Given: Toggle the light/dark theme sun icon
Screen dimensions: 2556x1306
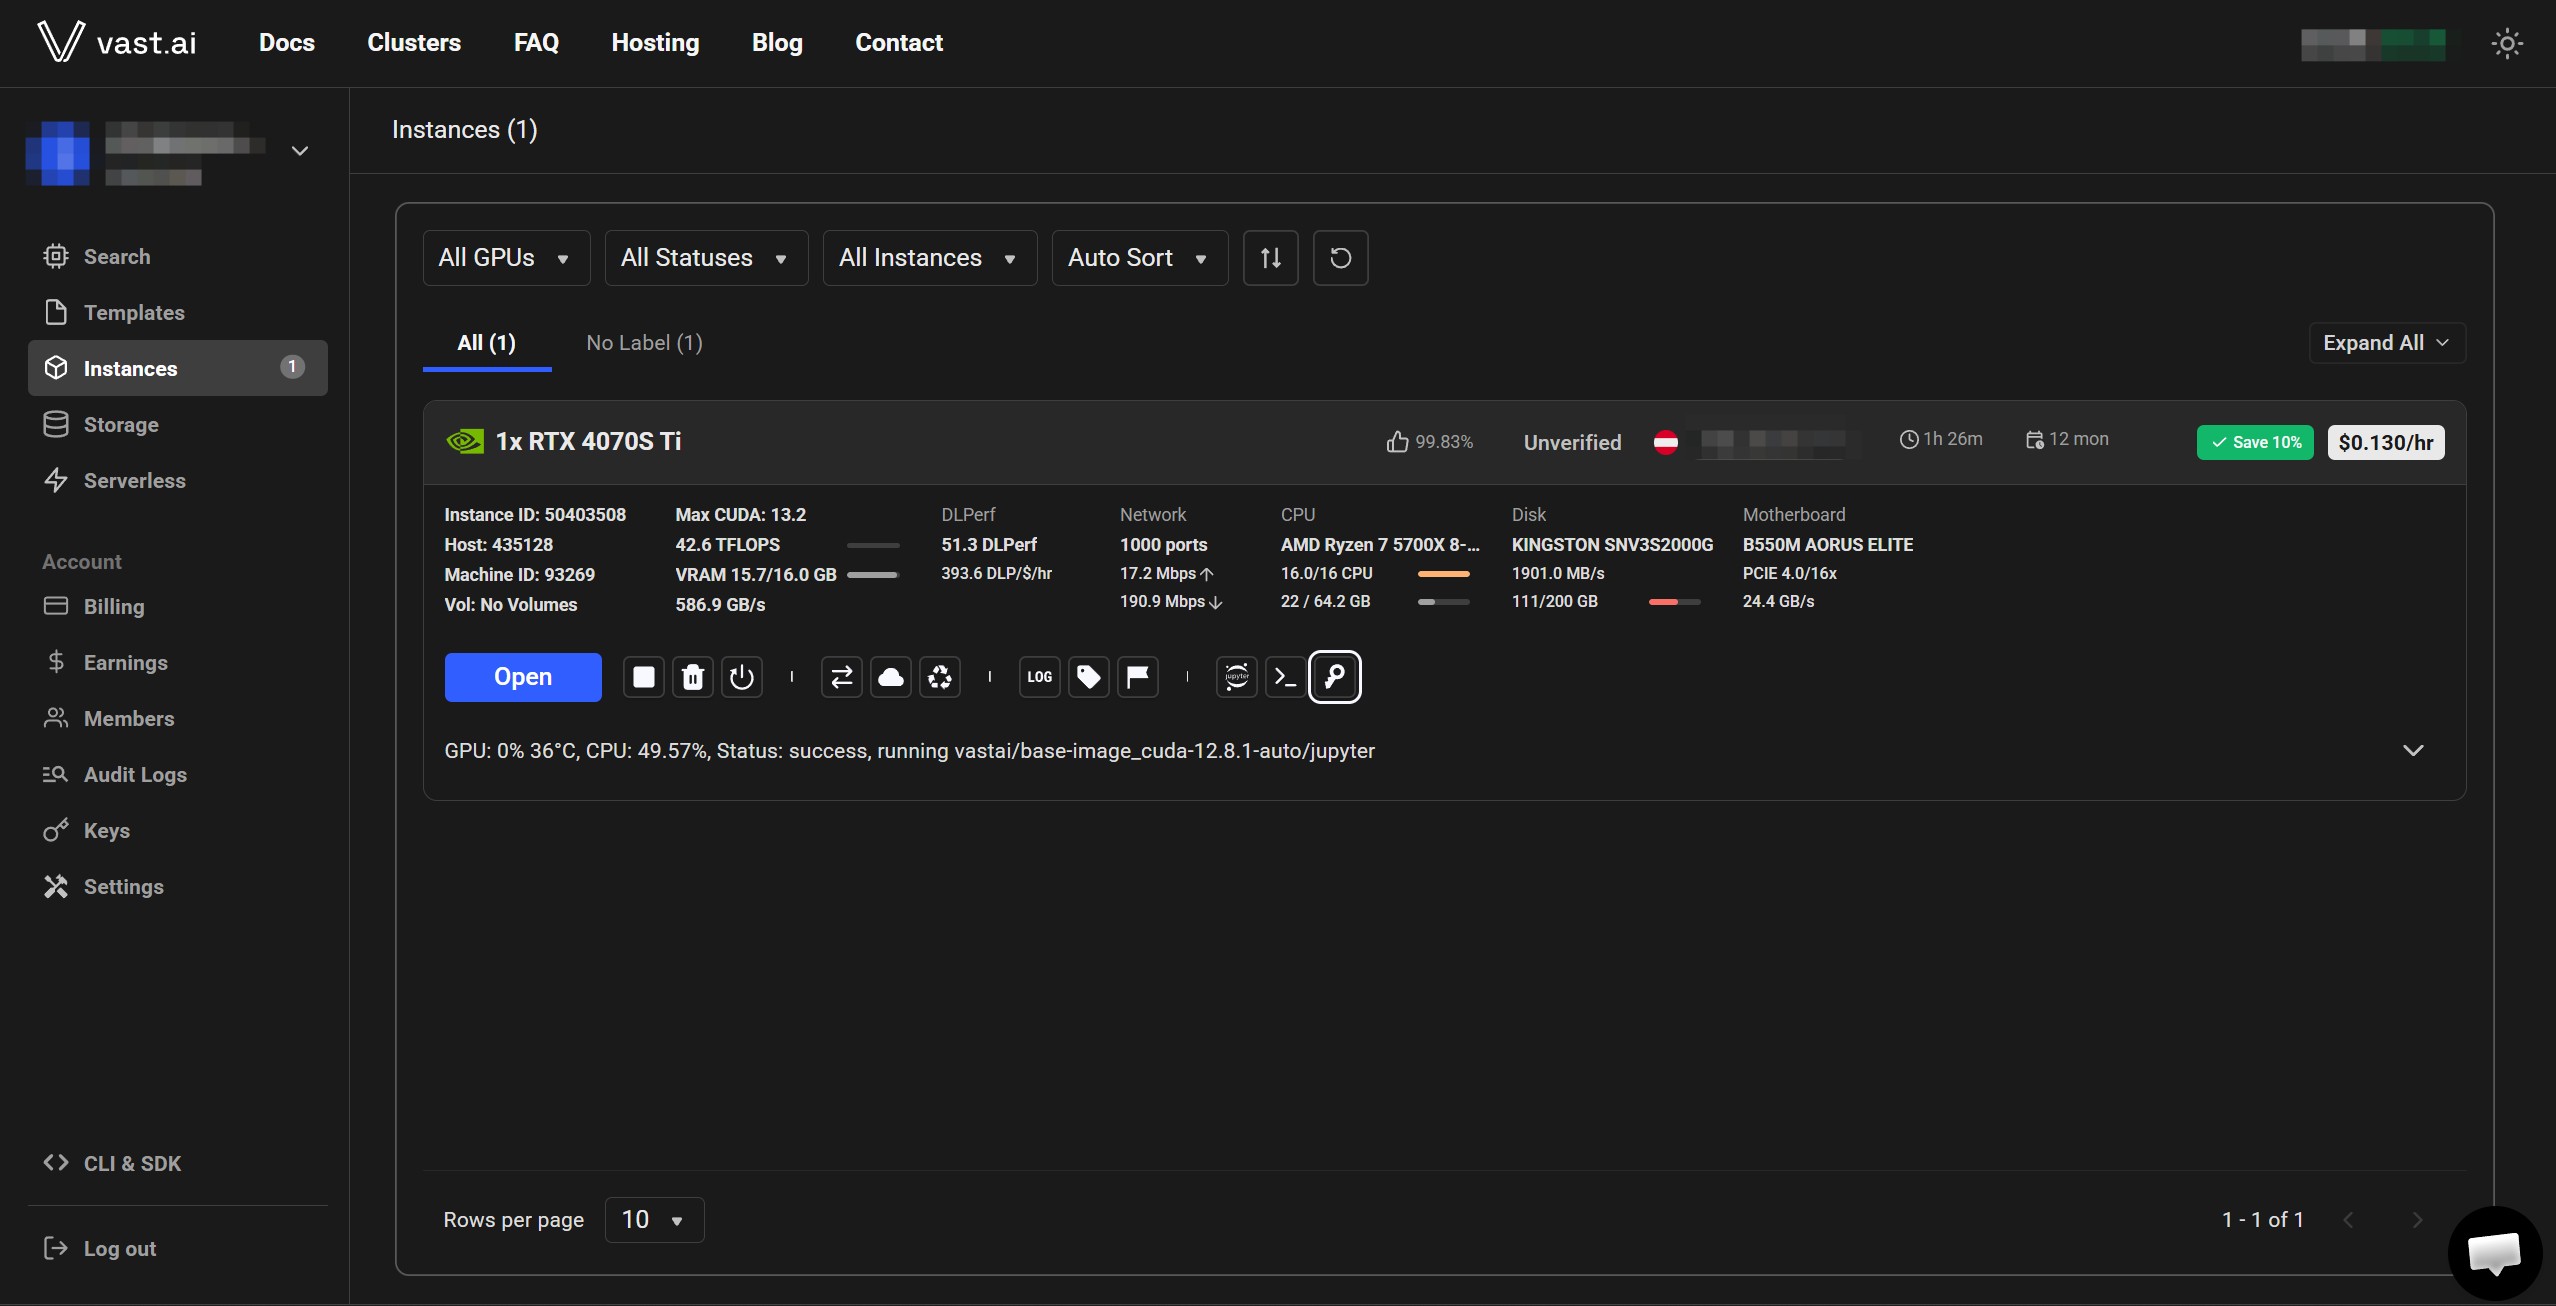Looking at the screenshot, I should 2507,43.
